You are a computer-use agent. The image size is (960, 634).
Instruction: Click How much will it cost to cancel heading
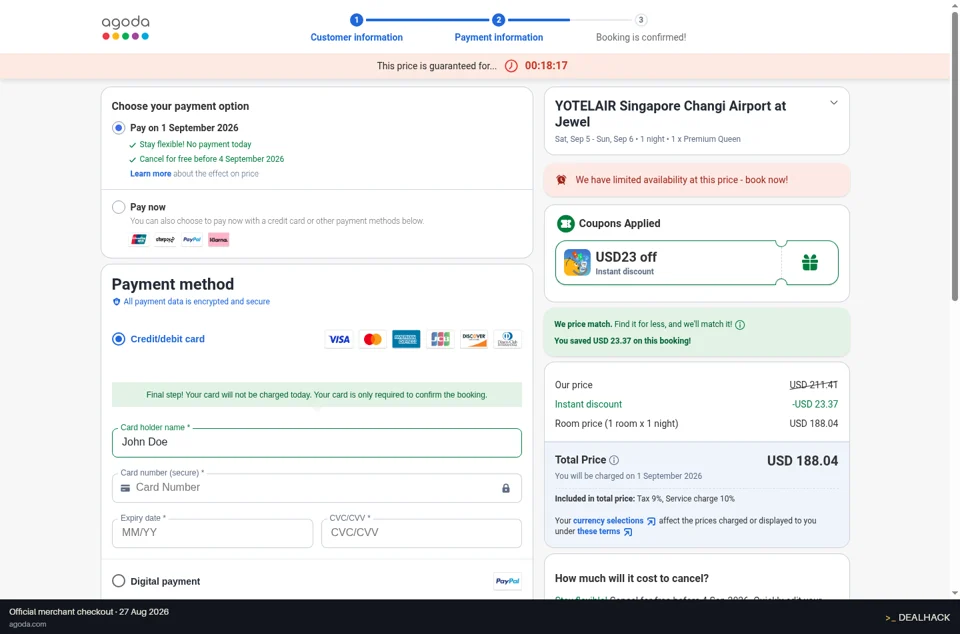632,578
